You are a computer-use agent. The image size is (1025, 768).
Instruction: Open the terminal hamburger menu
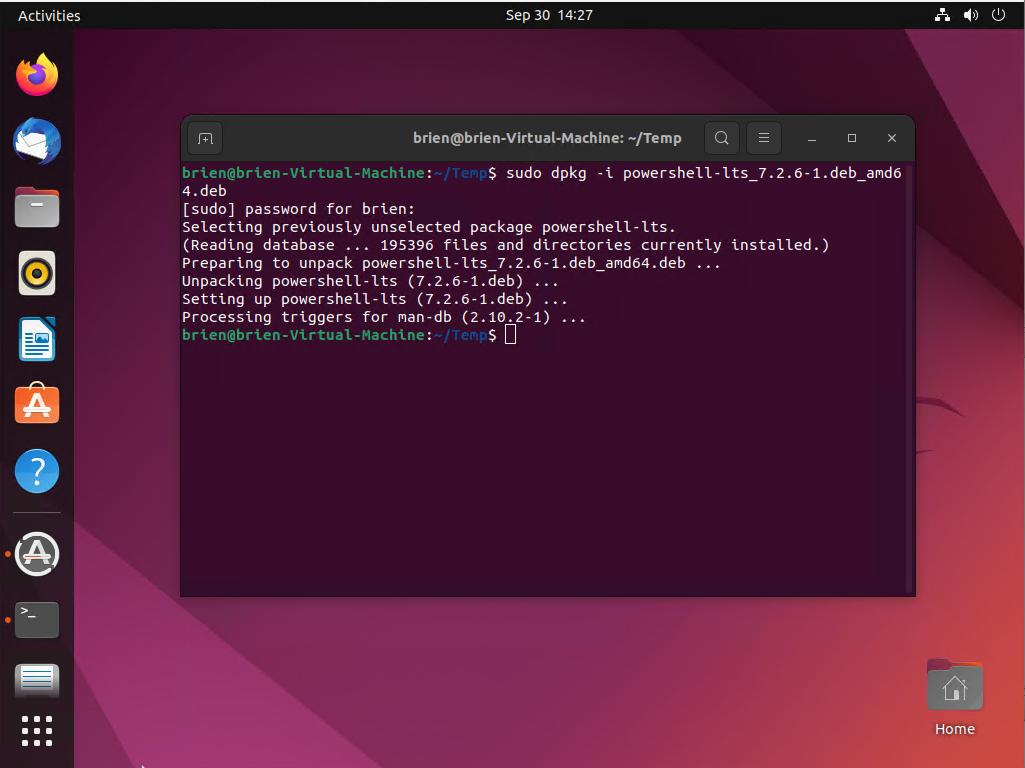pos(764,138)
